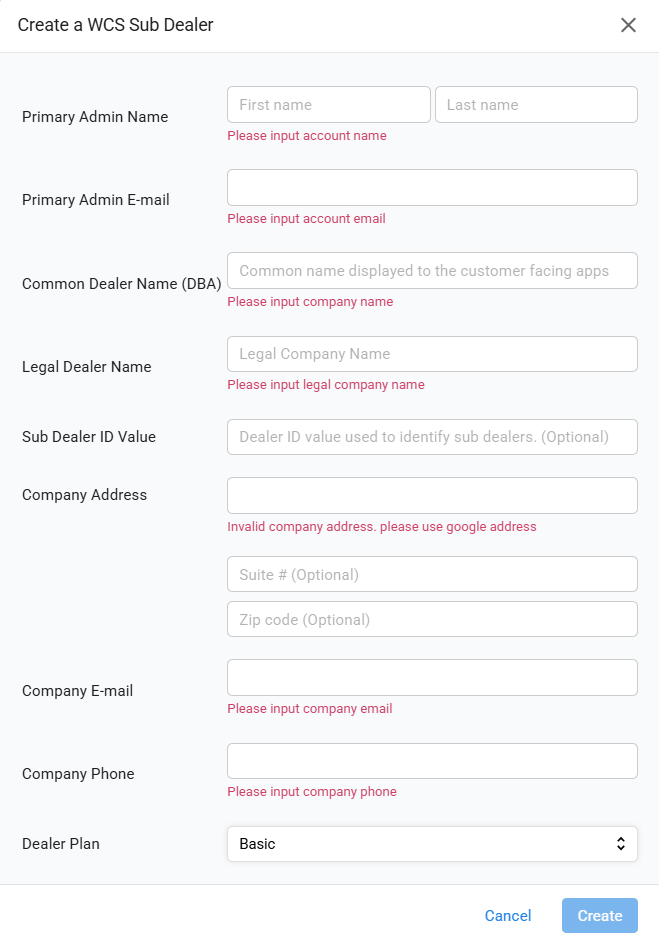Click the Primary Admin Name label

pyautogui.click(x=95, y=117)
